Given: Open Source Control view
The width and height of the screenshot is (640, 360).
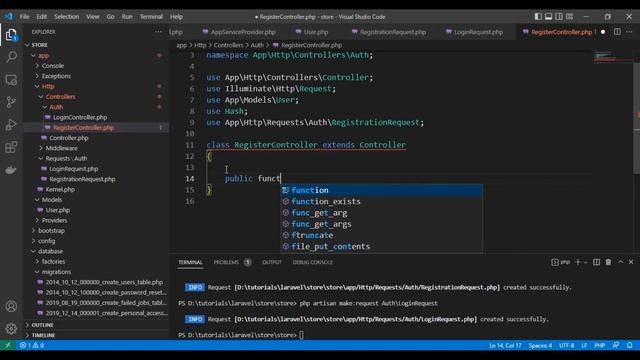Looking at the screenshot, I should pyautogui.click(x=11, y=102).
